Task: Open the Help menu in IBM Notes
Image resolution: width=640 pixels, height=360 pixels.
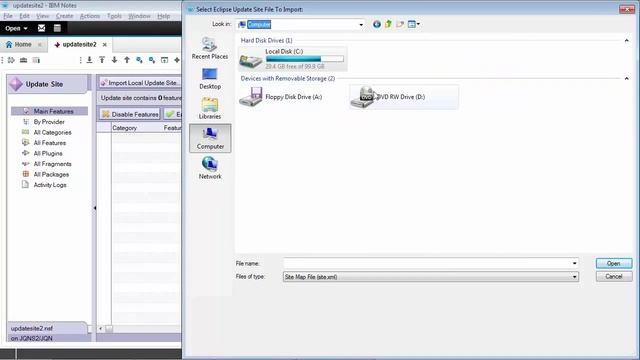Action: pyautogui.click(x=164, y=16)
